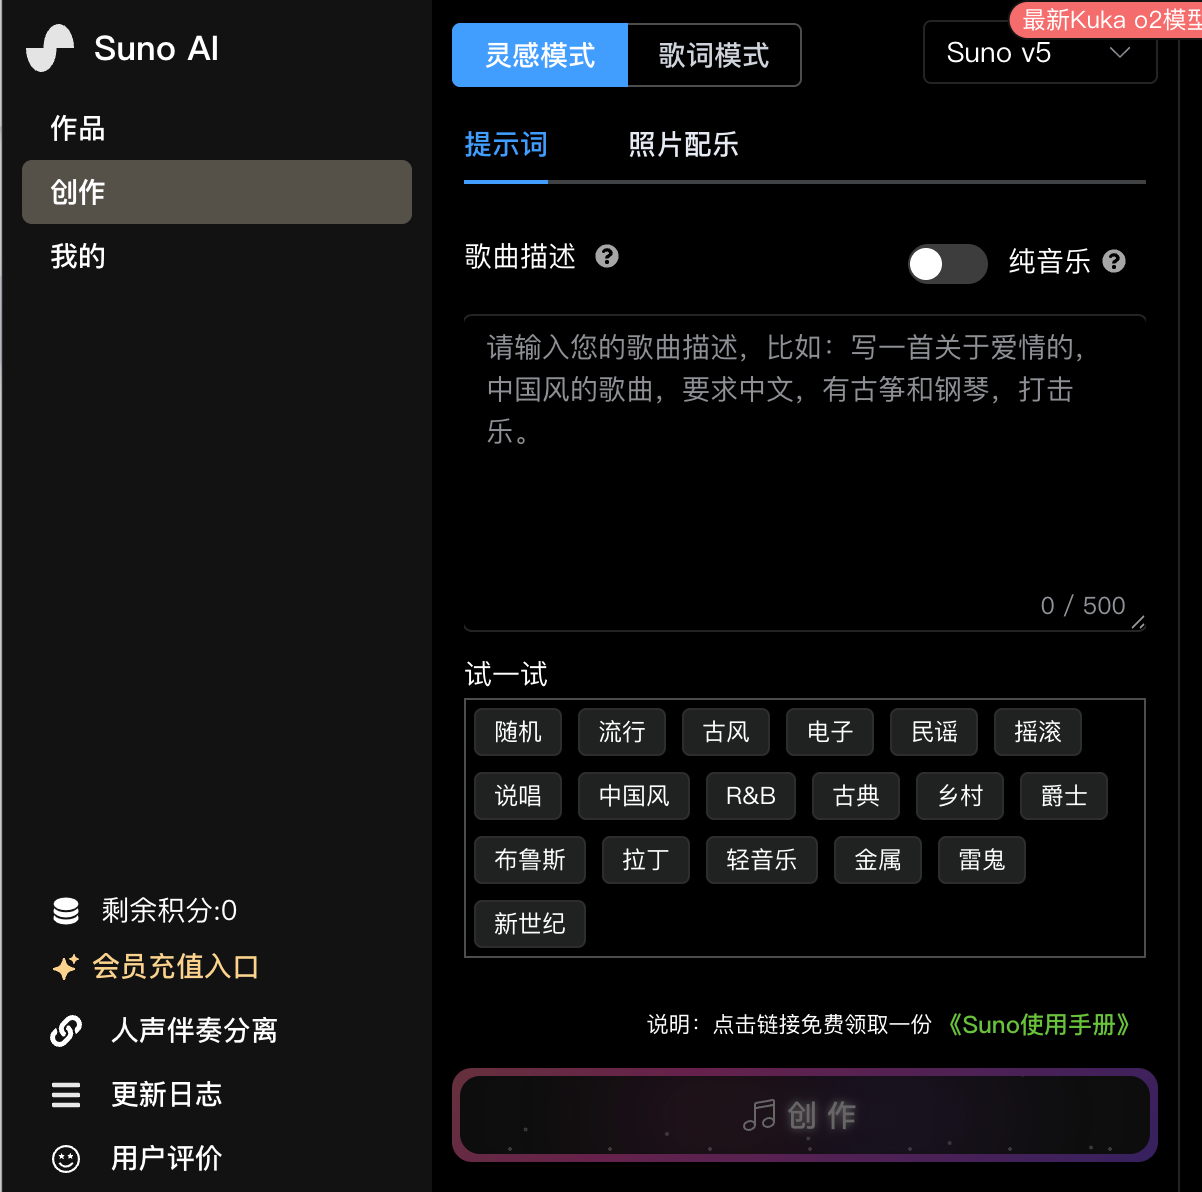Toggle the 纯音乐 instrumental switch
Viewport: 1202px width, 1192px height.
click(948, 264)
